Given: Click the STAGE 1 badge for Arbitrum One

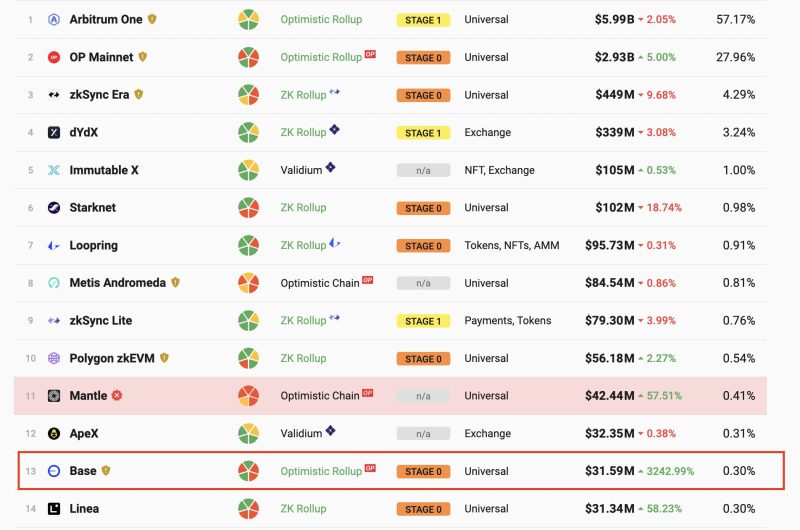Looking at the screenshot, I should coord(423,20).
